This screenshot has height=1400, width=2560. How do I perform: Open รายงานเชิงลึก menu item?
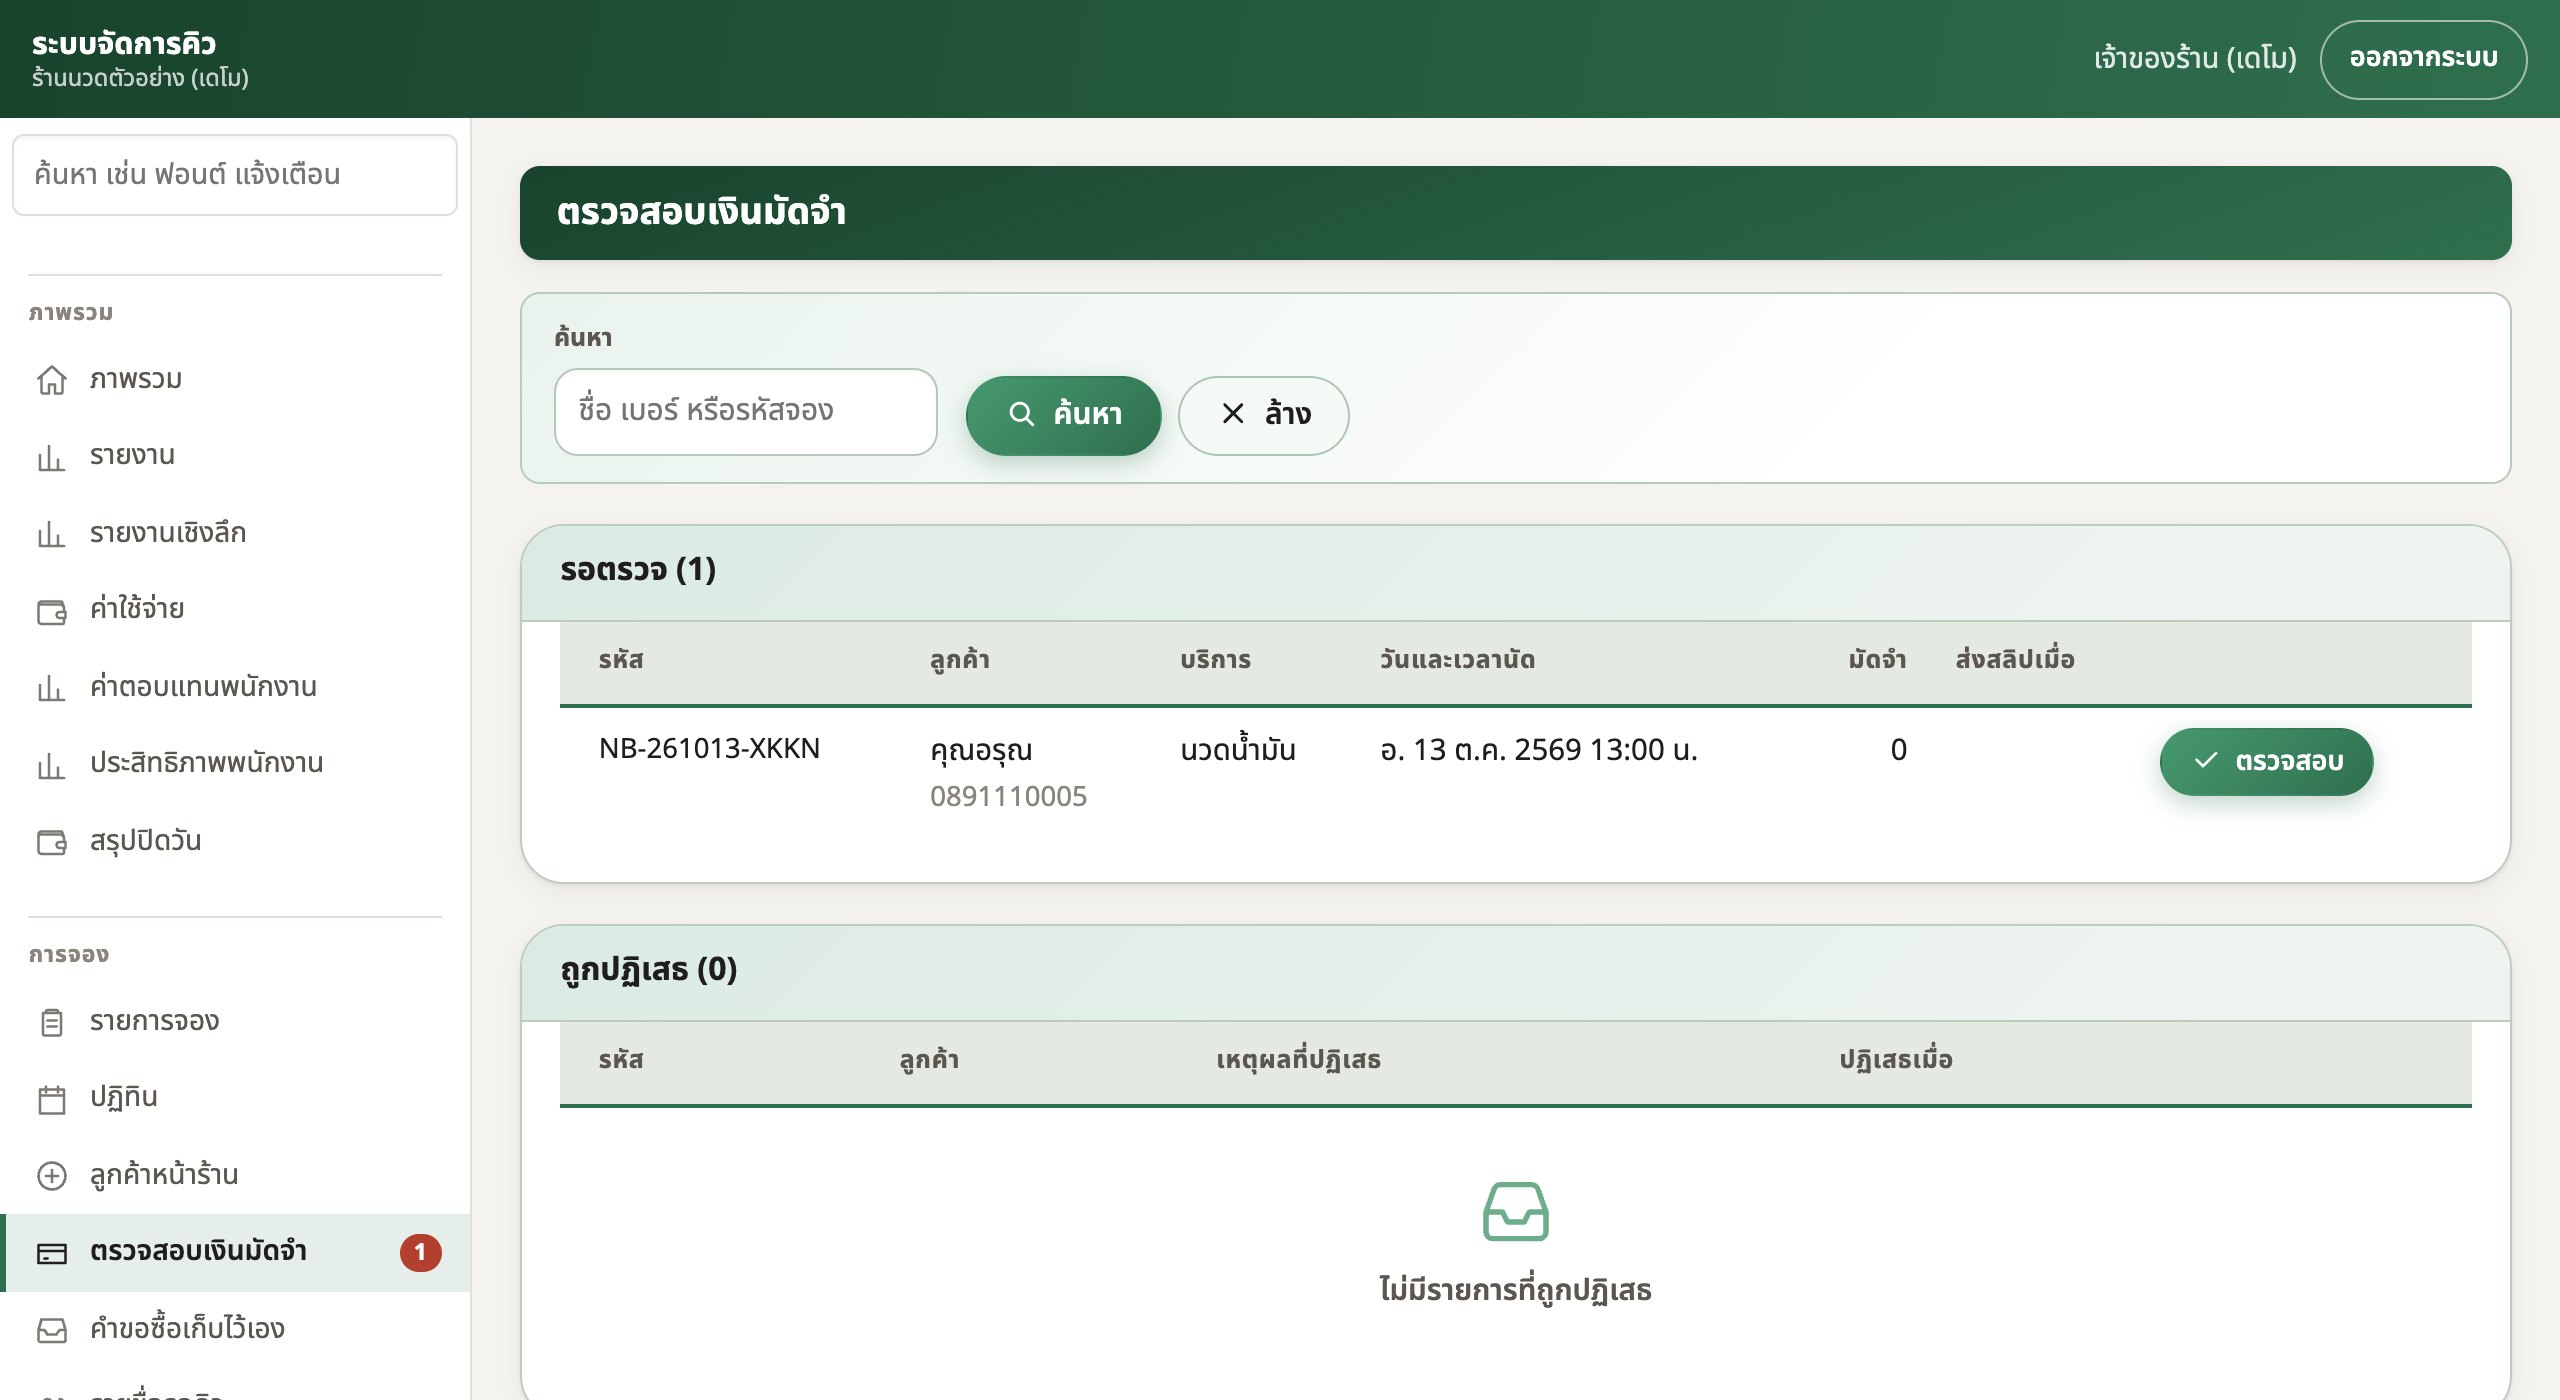(235, 534)
